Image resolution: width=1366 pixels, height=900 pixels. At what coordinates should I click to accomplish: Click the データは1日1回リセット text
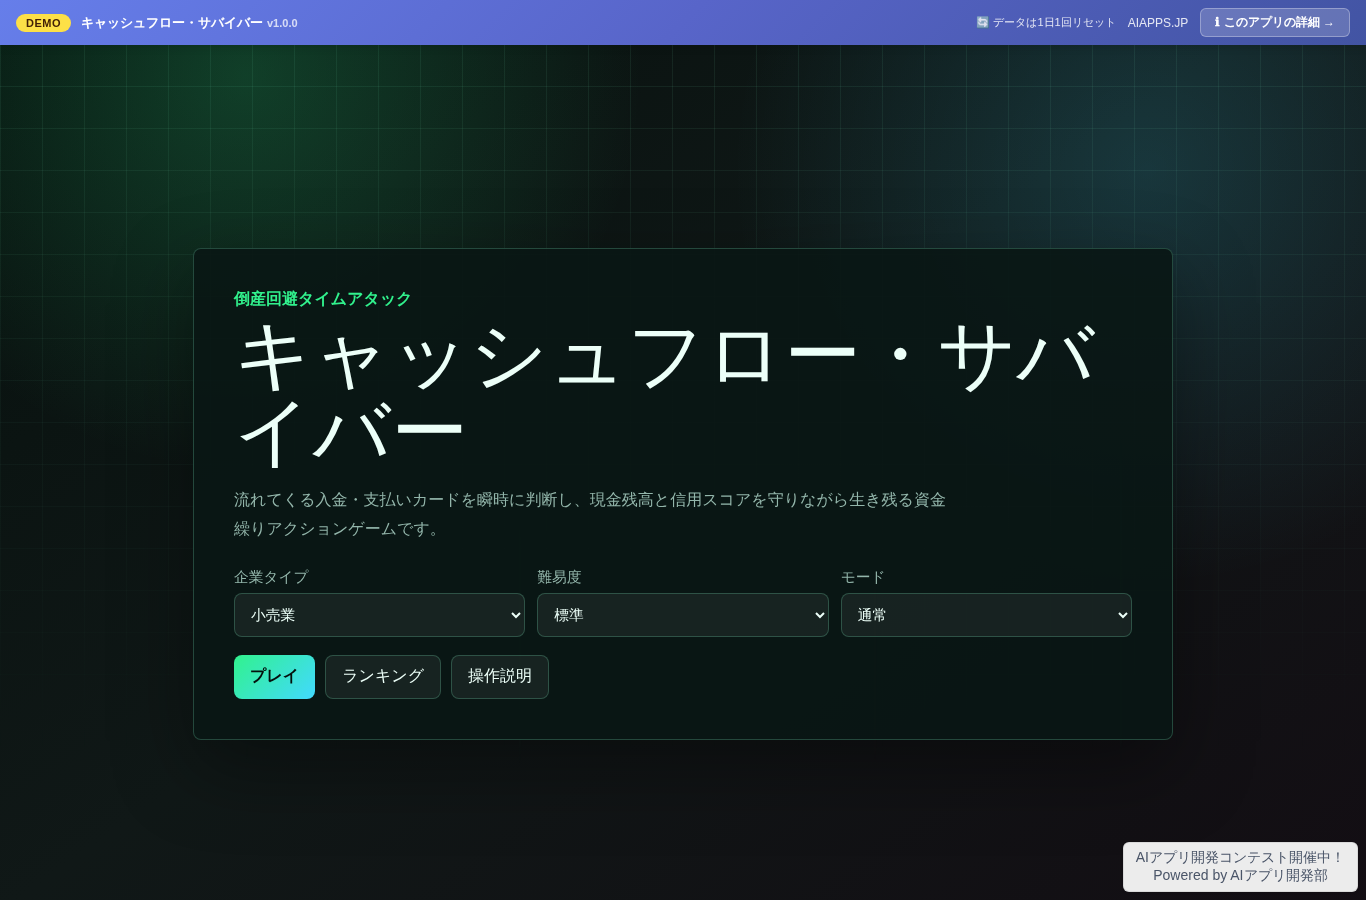(1054, 23)
